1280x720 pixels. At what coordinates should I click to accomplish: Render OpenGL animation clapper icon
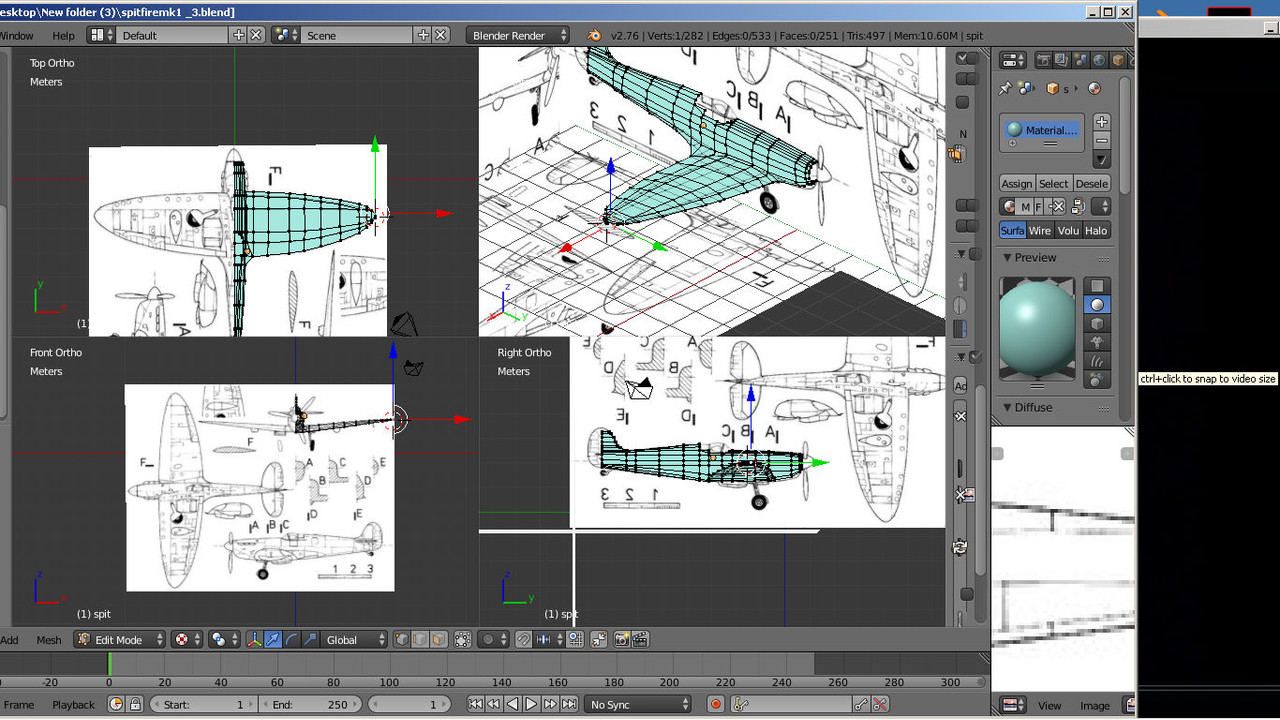[640, 640]
